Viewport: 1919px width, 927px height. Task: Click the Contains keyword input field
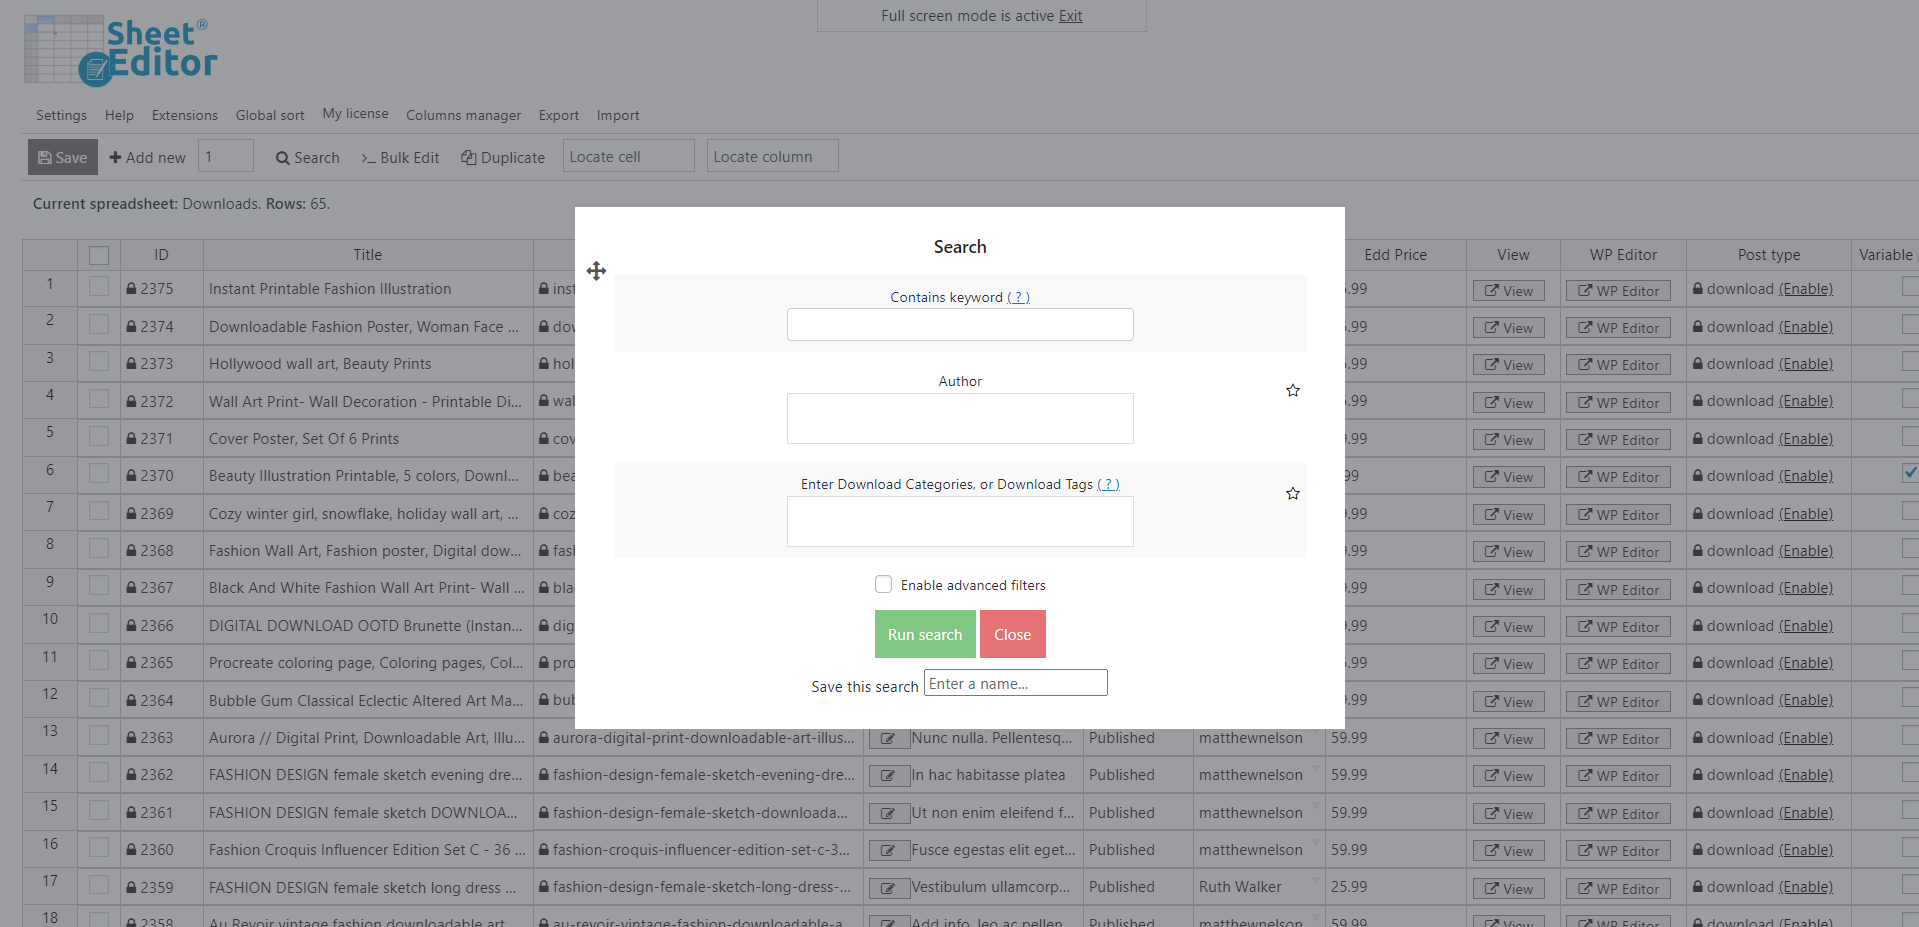pos(959,324)
